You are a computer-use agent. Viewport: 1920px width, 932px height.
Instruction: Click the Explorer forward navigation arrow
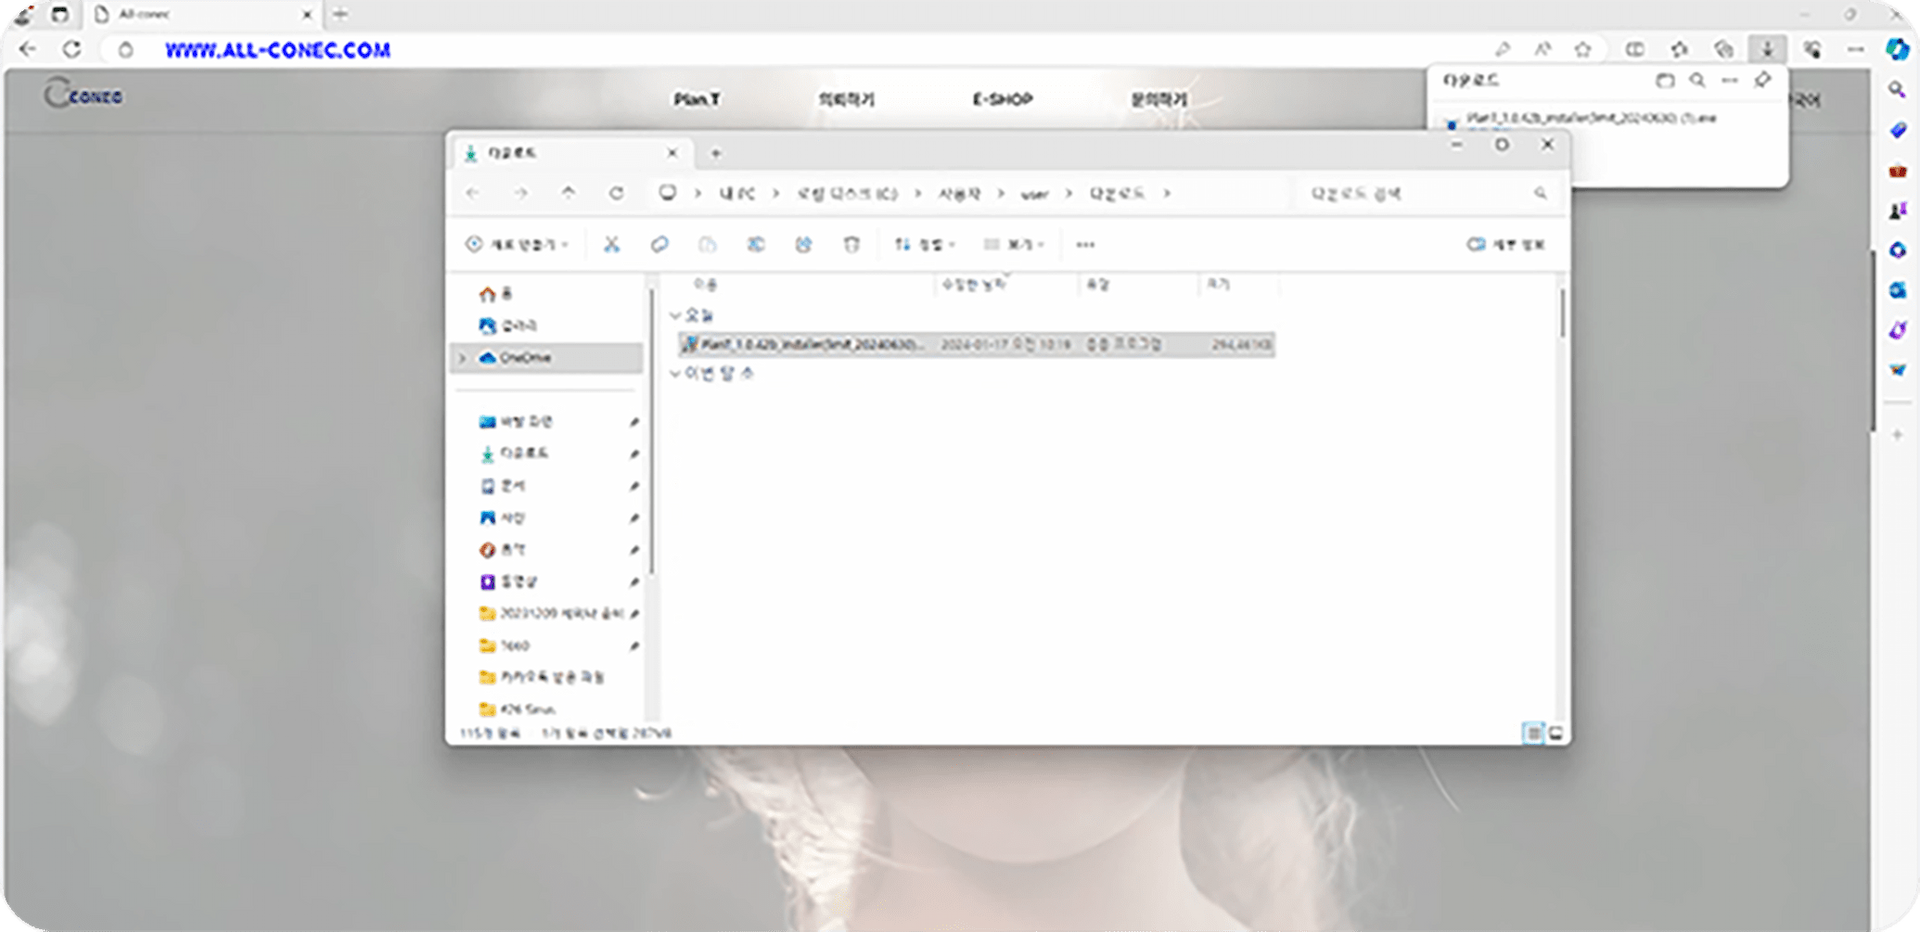click(x=520, y=193)
